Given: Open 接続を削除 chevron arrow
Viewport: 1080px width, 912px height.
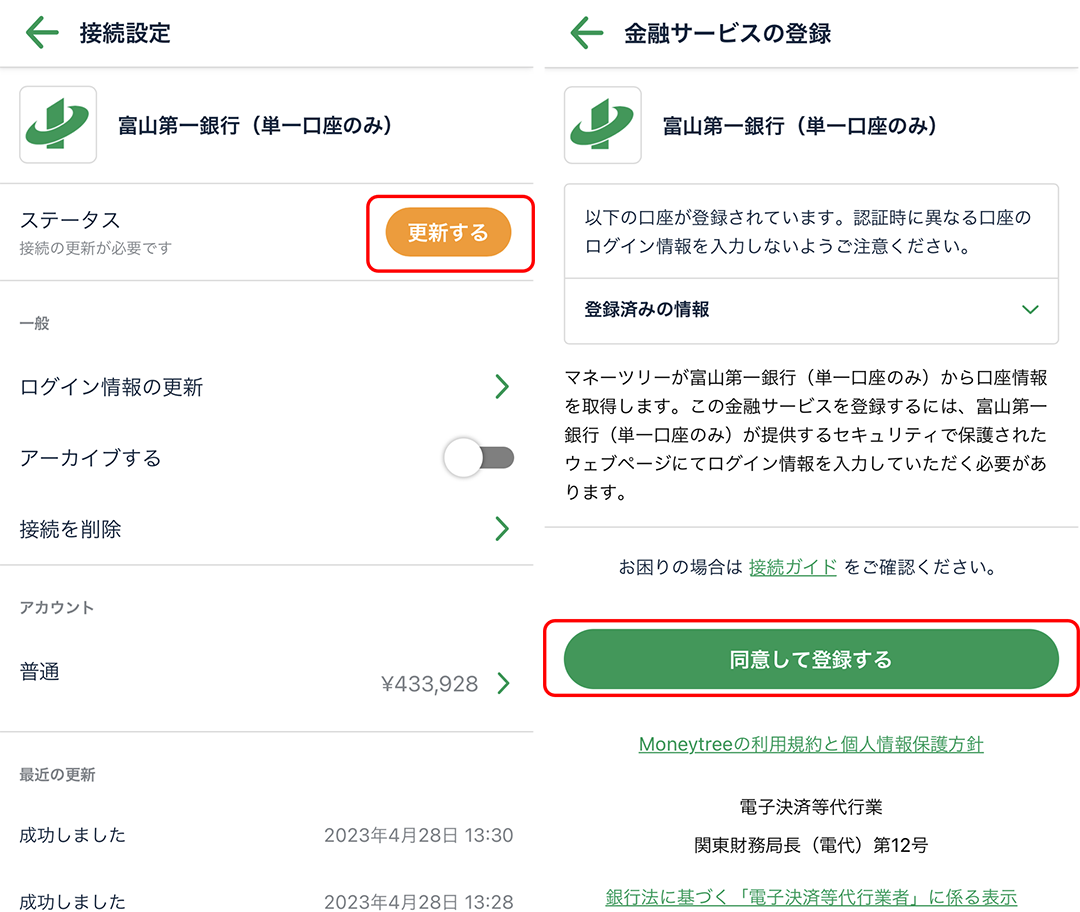Looking at the screenshot, I should click(502, 529).
